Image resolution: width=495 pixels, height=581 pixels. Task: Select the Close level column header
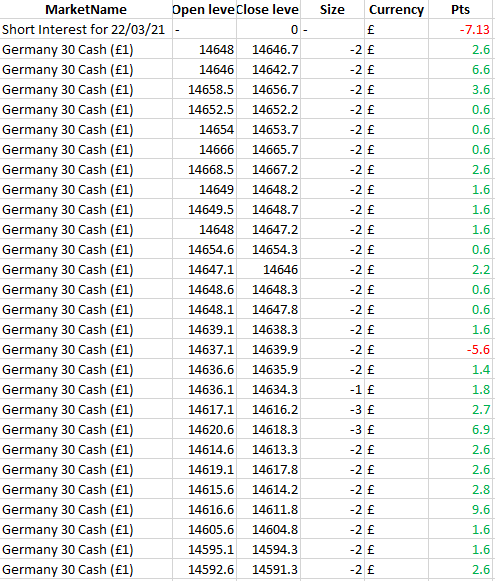click(x=268, y=9)
